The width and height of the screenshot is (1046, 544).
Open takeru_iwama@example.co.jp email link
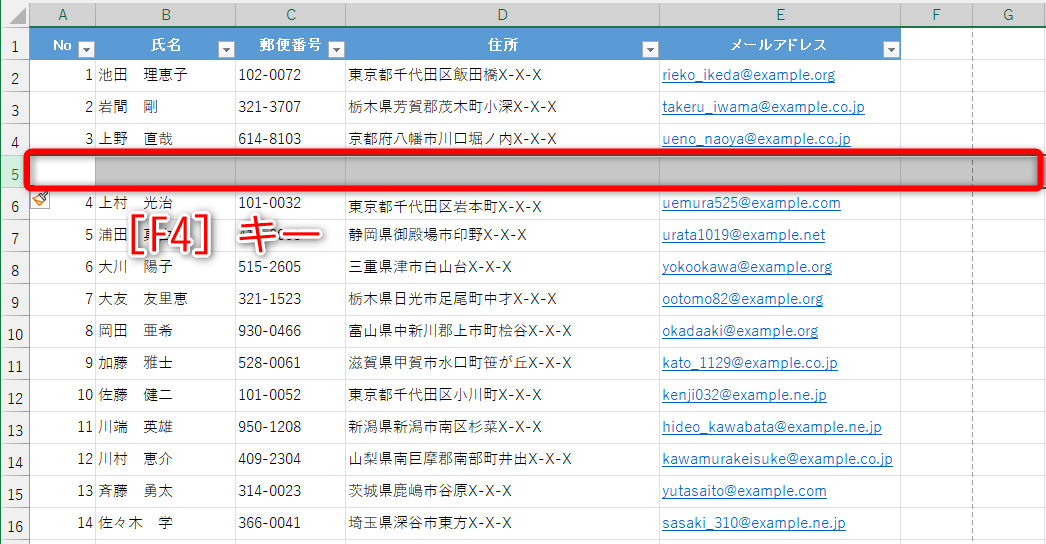[763, 107]
